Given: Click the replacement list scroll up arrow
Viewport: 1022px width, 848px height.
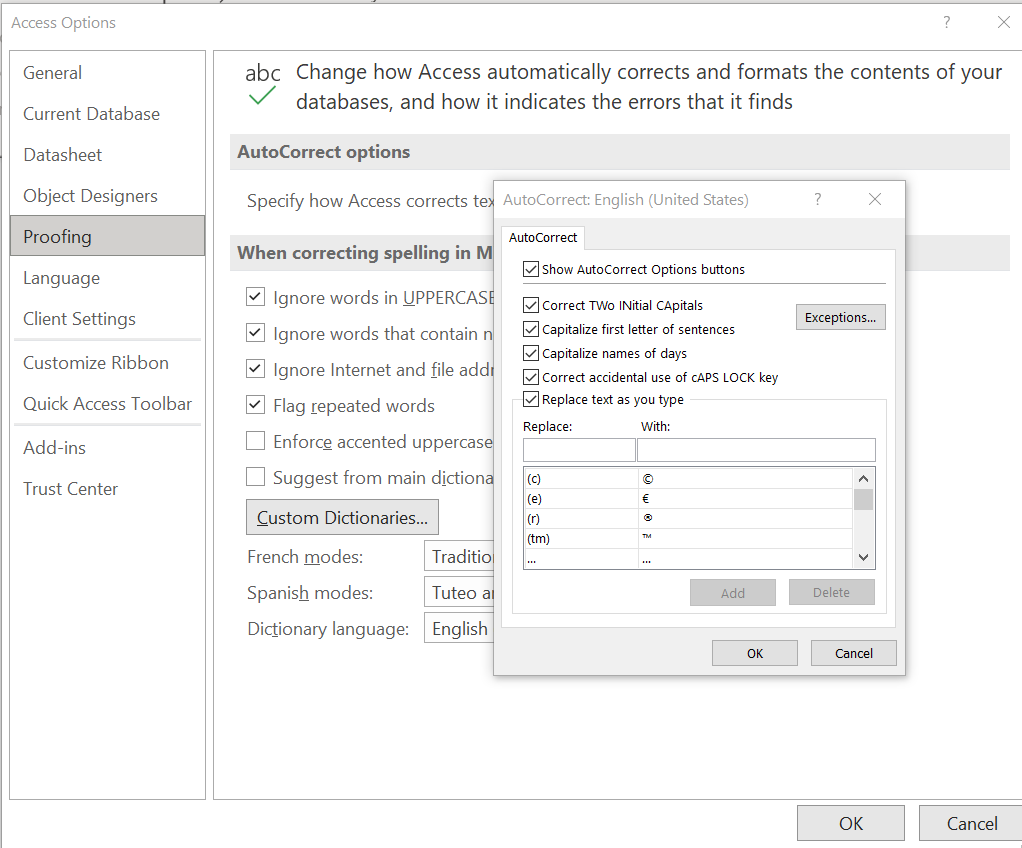Looking at the screenshot, I should 864,478.
